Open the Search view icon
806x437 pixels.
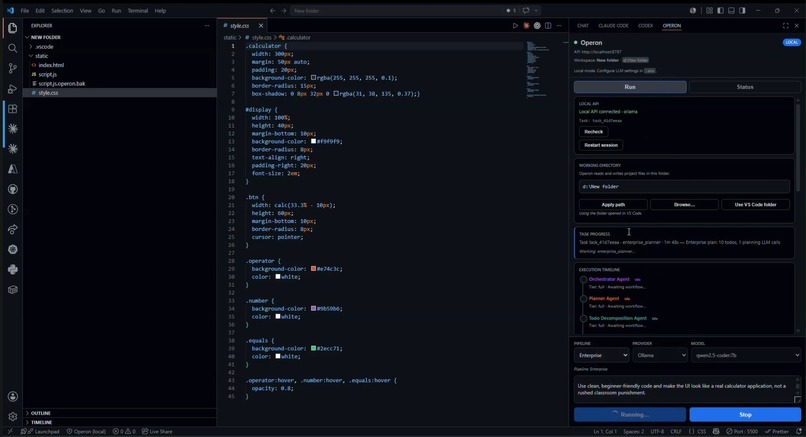click(13, 48)
